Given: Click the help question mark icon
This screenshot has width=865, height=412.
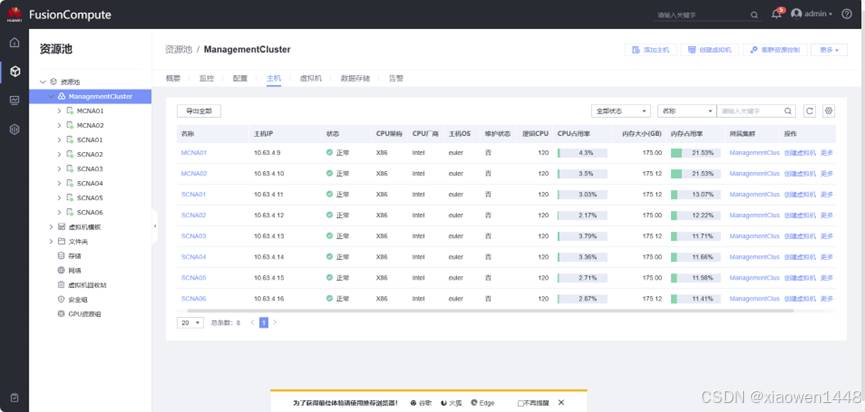Looking at the screenshot, I should [x=847, y=14].
